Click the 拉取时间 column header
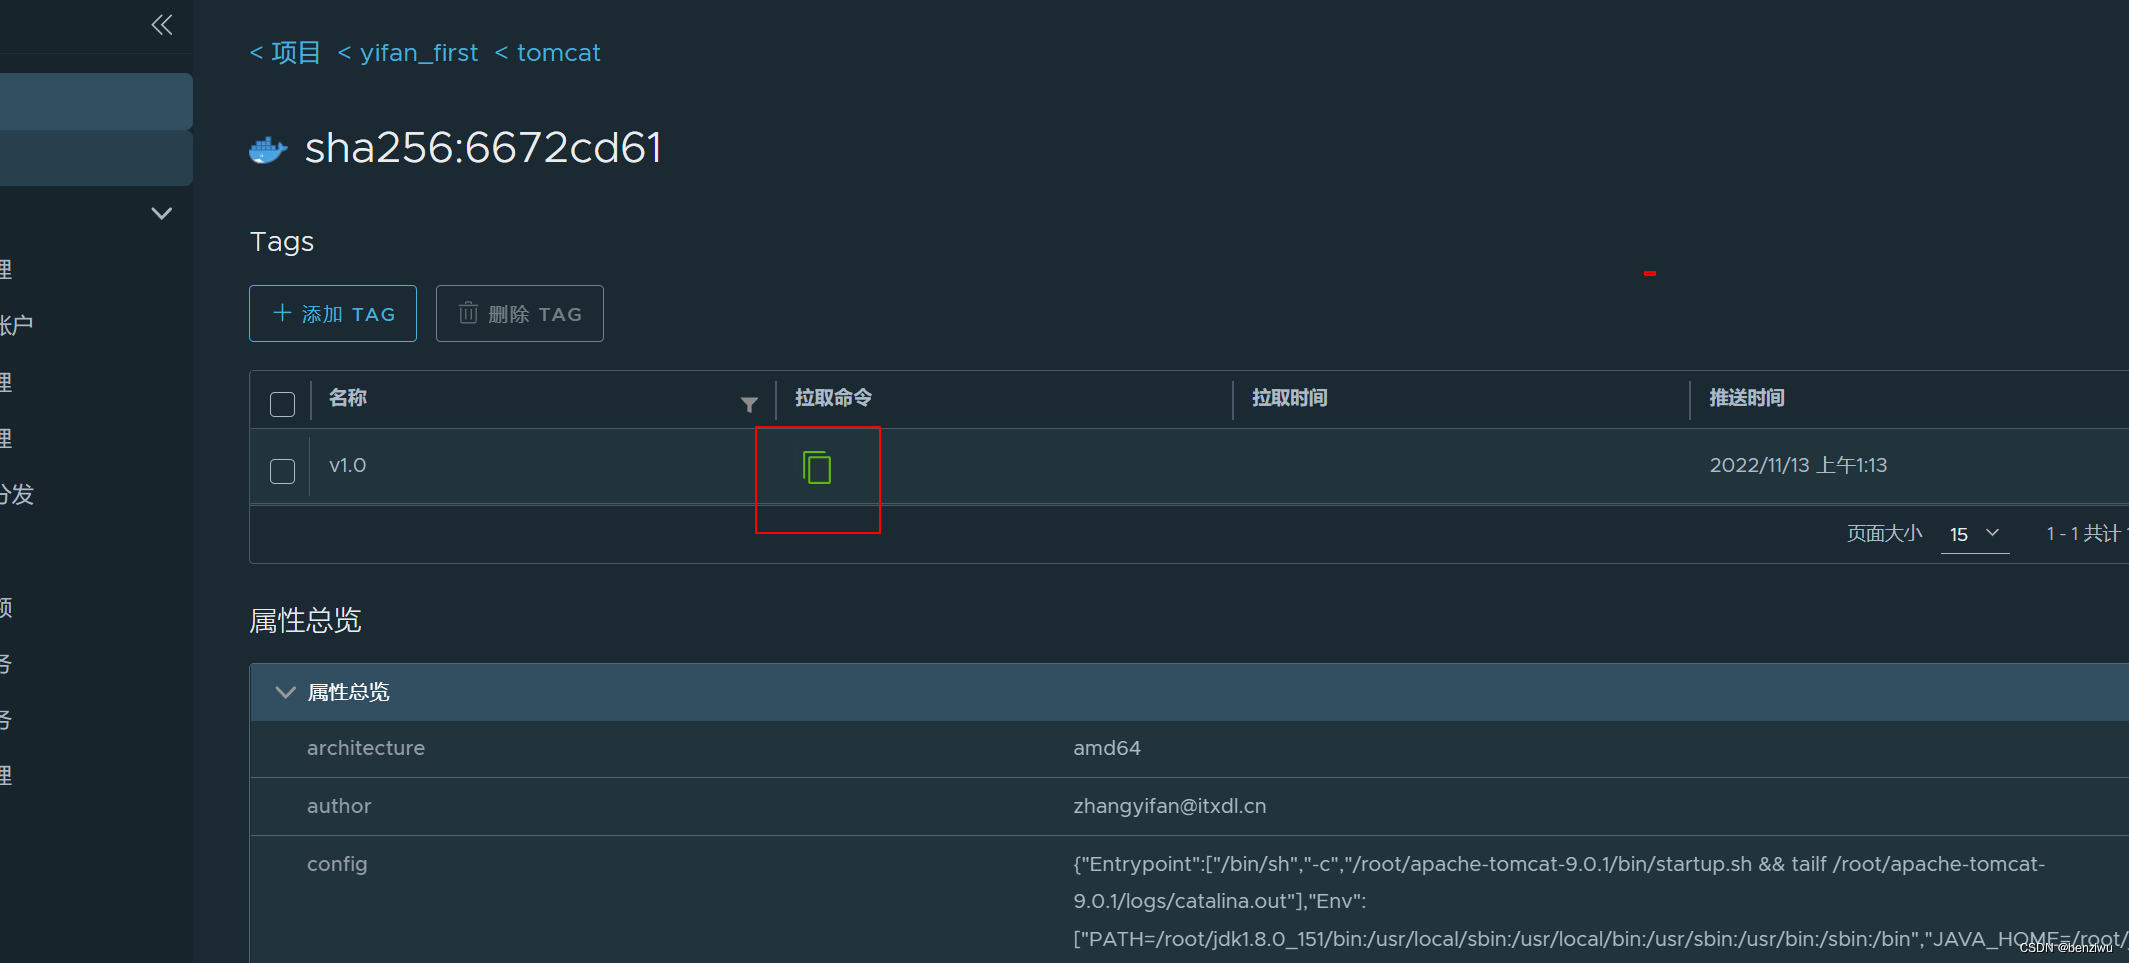This screenshot has width=2129, height=963. point(1290,398)
